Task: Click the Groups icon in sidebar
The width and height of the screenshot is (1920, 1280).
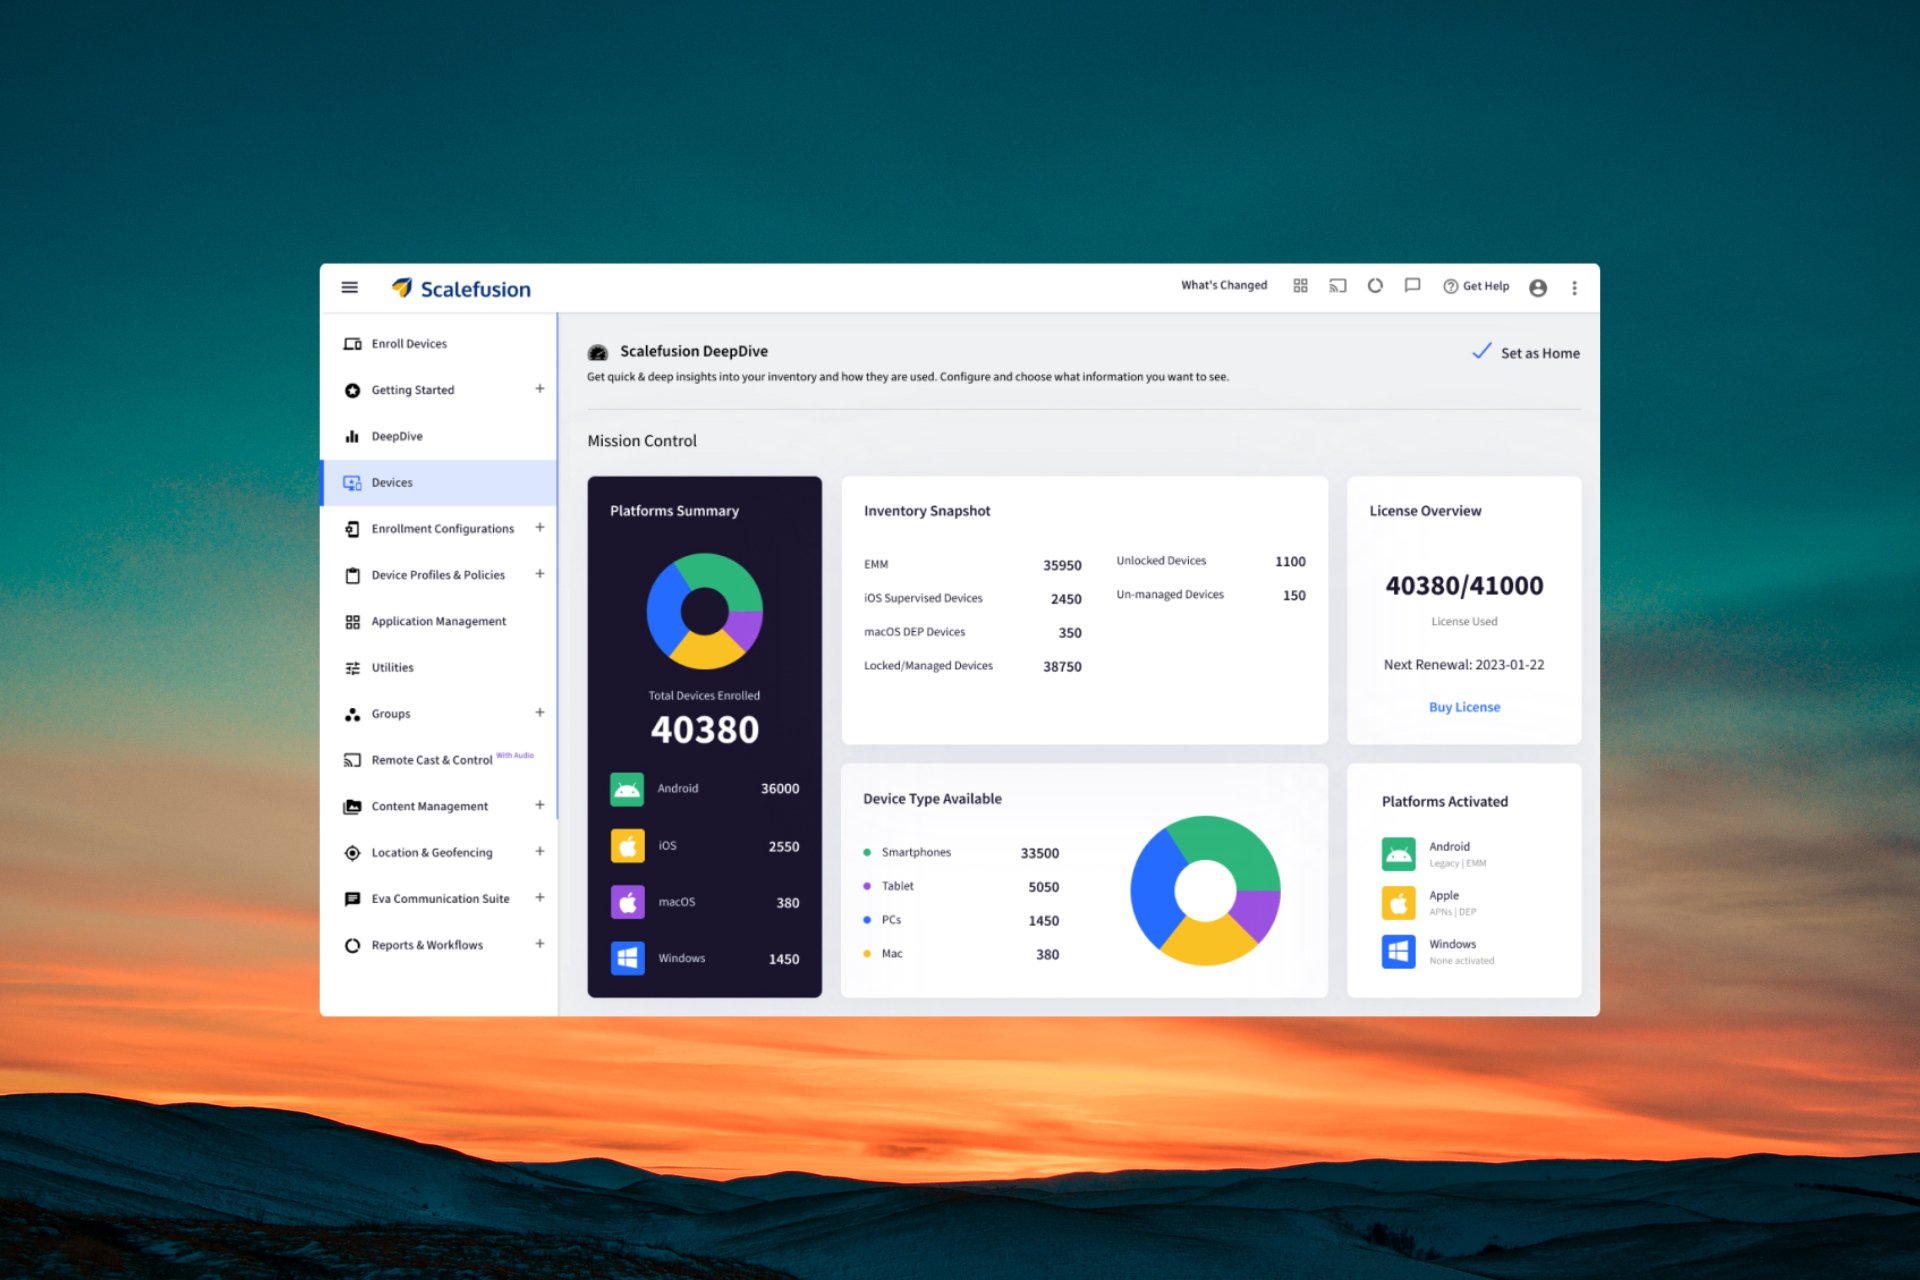Action: pos(352,714)
